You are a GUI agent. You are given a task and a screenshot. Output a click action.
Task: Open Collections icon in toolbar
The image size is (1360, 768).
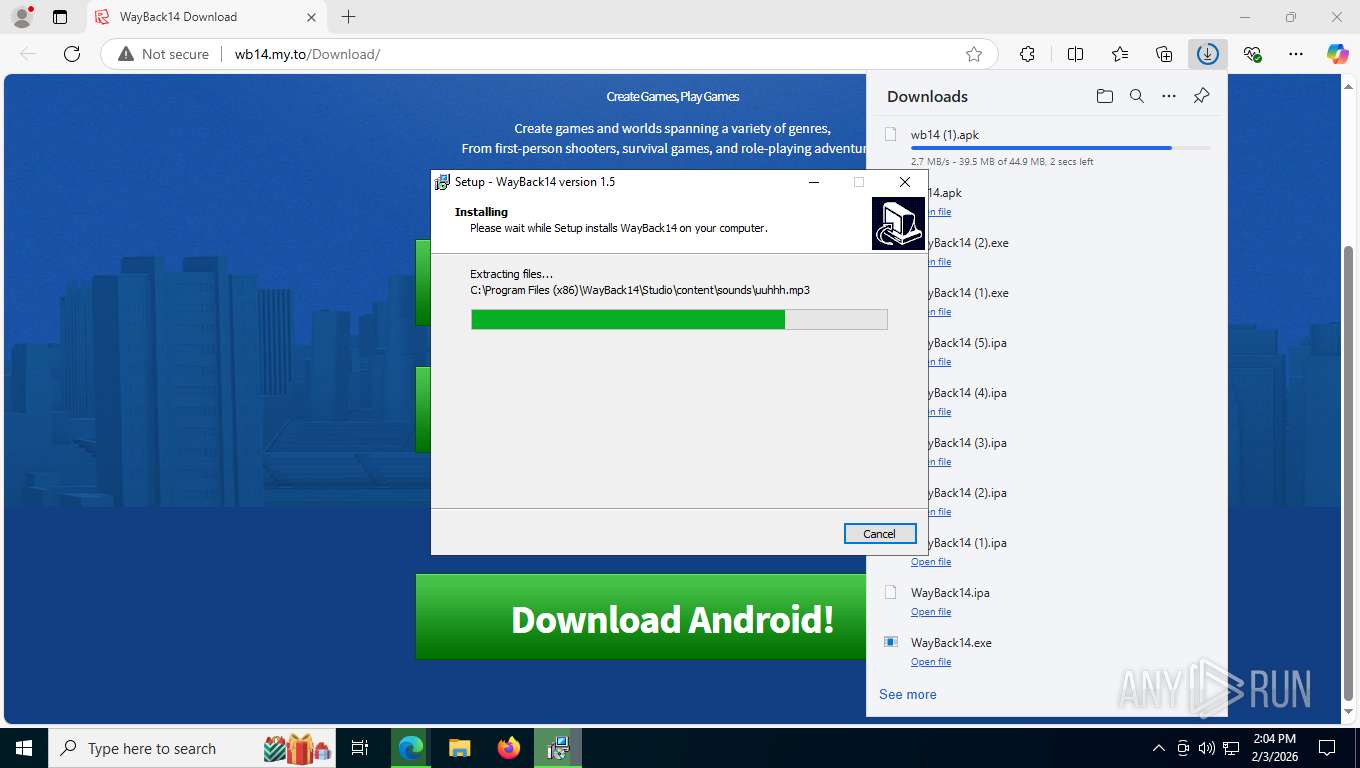click(1164, 54)
